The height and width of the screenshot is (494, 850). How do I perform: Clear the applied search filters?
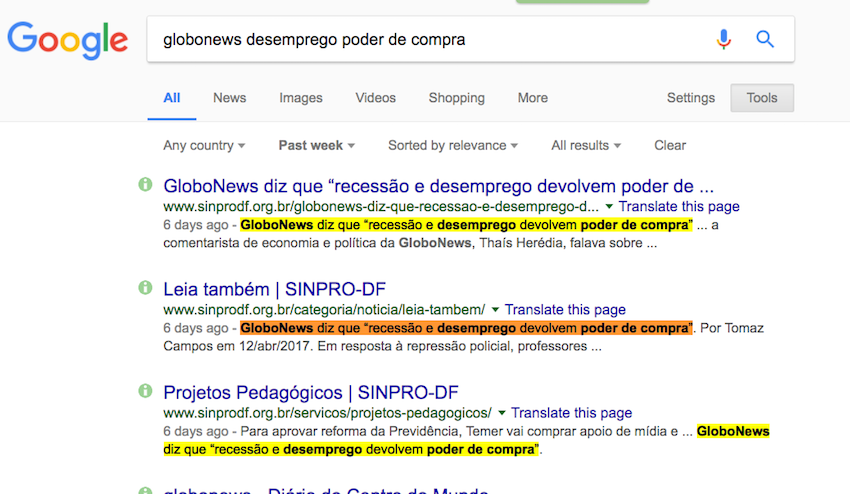(x=670, y=145)
